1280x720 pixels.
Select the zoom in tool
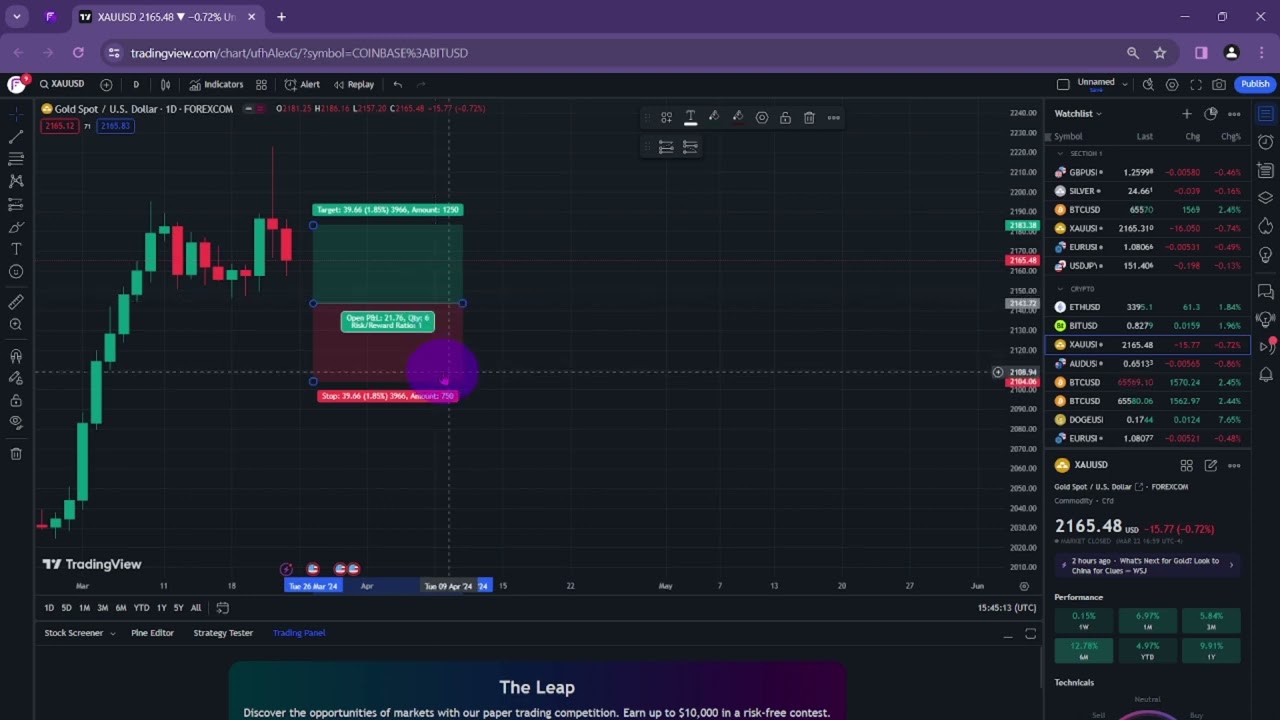click(16, 325)
